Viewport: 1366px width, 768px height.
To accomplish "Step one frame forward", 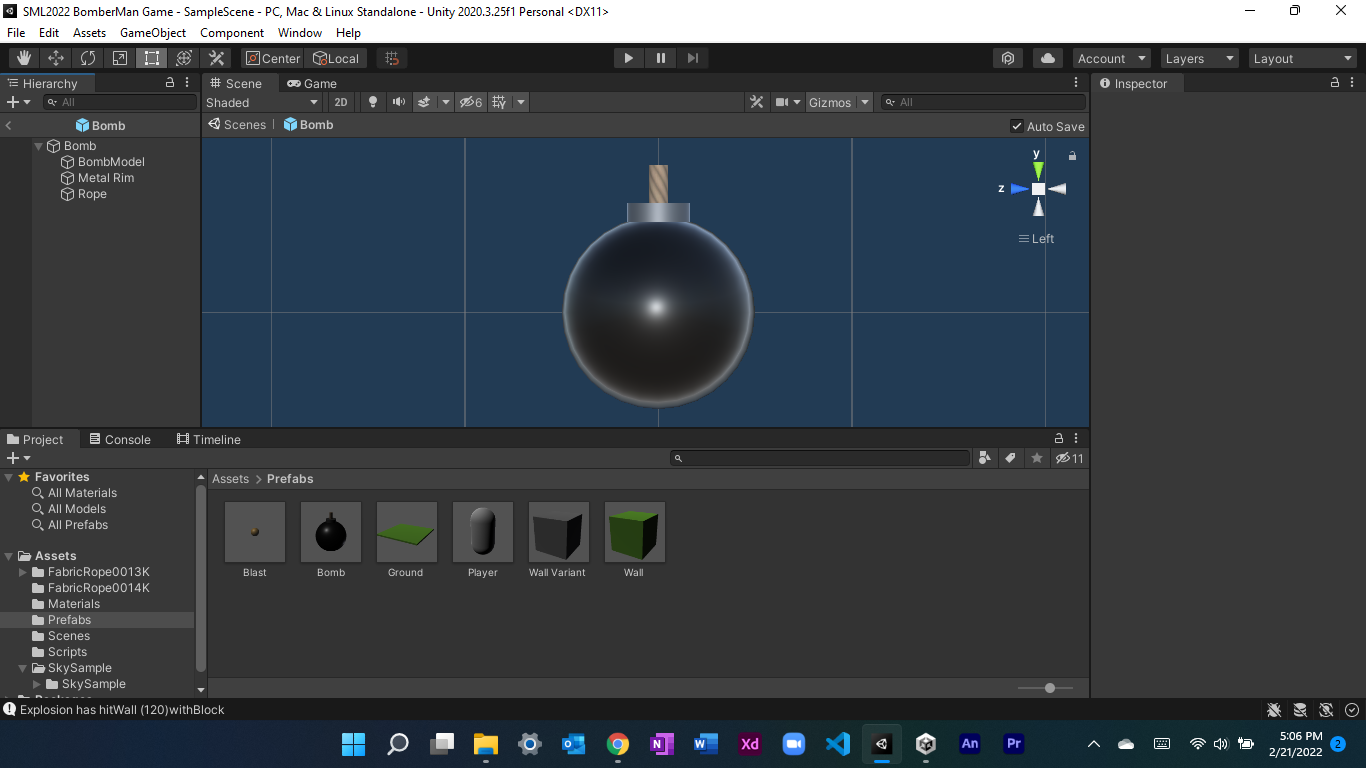I will pyautogui.click(x=693, y=58).
